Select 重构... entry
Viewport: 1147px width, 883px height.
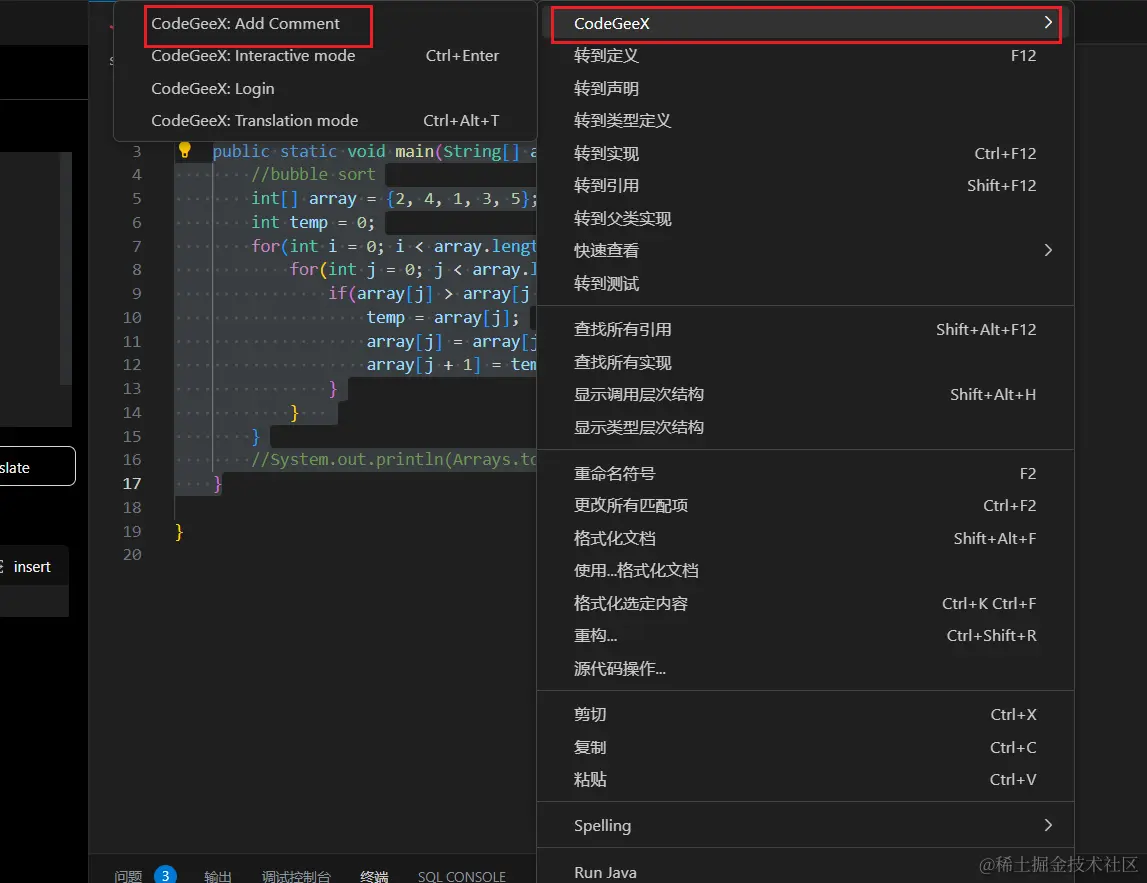click(x=805, y=636)
